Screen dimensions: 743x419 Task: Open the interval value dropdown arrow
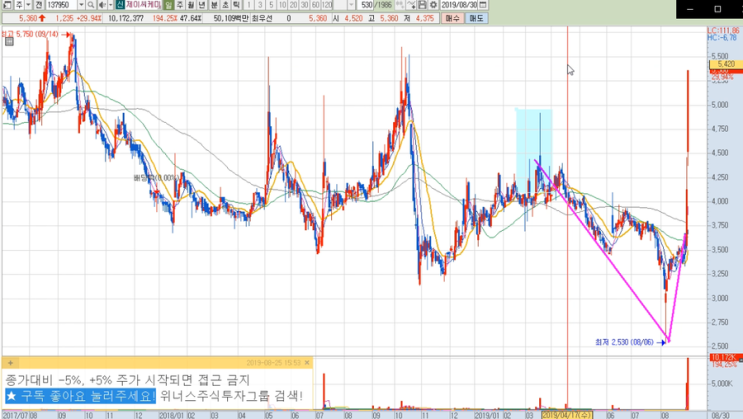(351, 5)
